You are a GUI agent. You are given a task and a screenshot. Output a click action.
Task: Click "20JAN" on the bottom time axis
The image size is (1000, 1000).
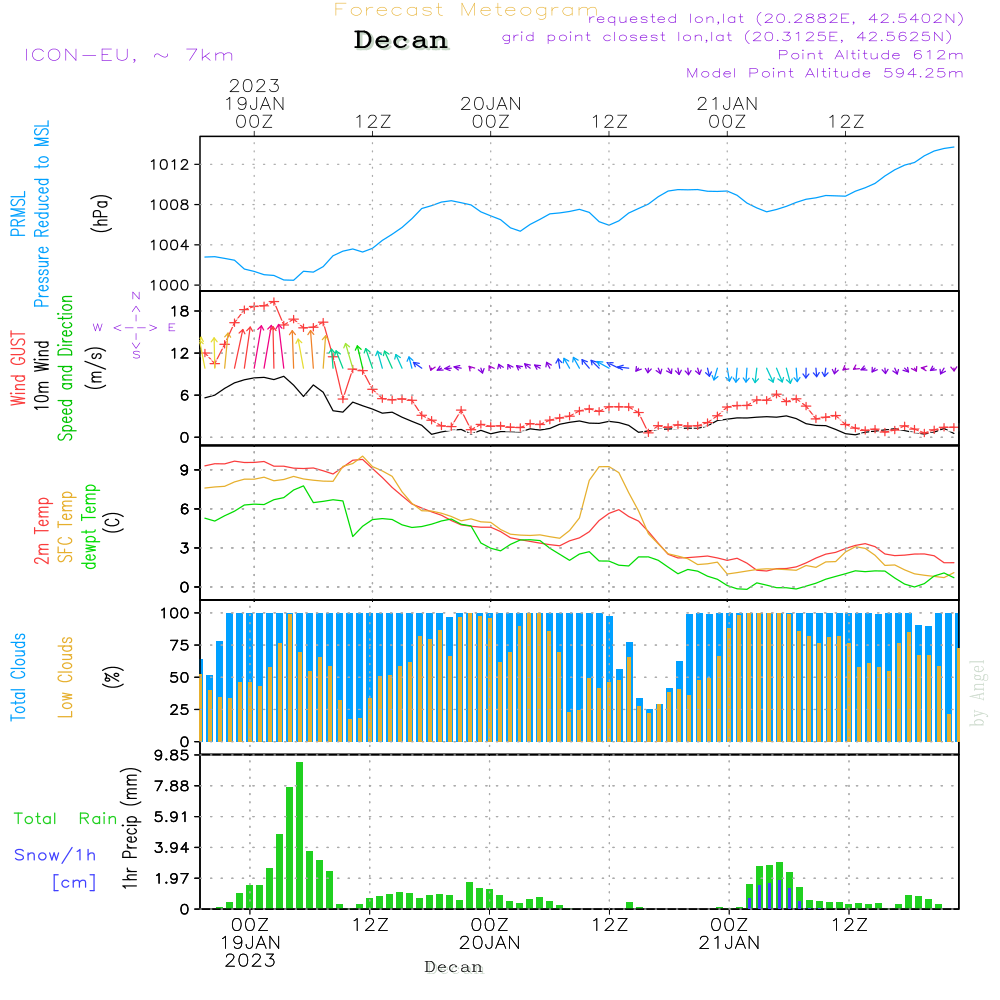490,943
